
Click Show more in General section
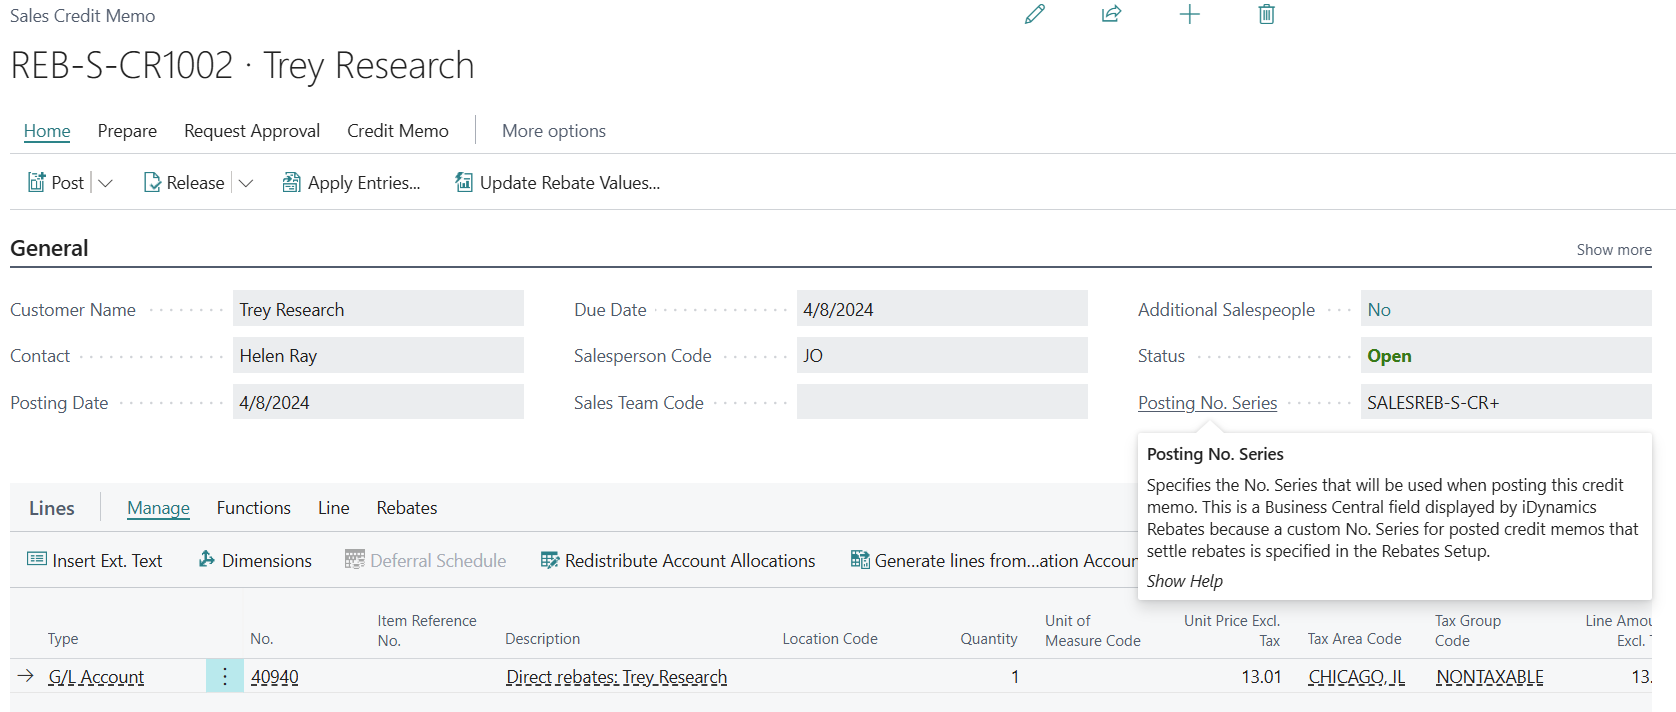[1613, 250]
